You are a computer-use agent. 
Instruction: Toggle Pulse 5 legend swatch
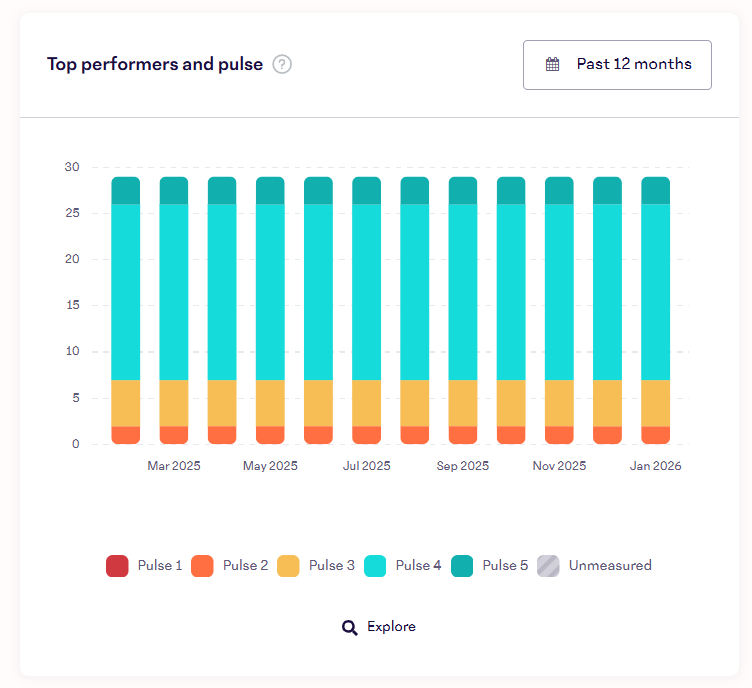click(463, 566)
